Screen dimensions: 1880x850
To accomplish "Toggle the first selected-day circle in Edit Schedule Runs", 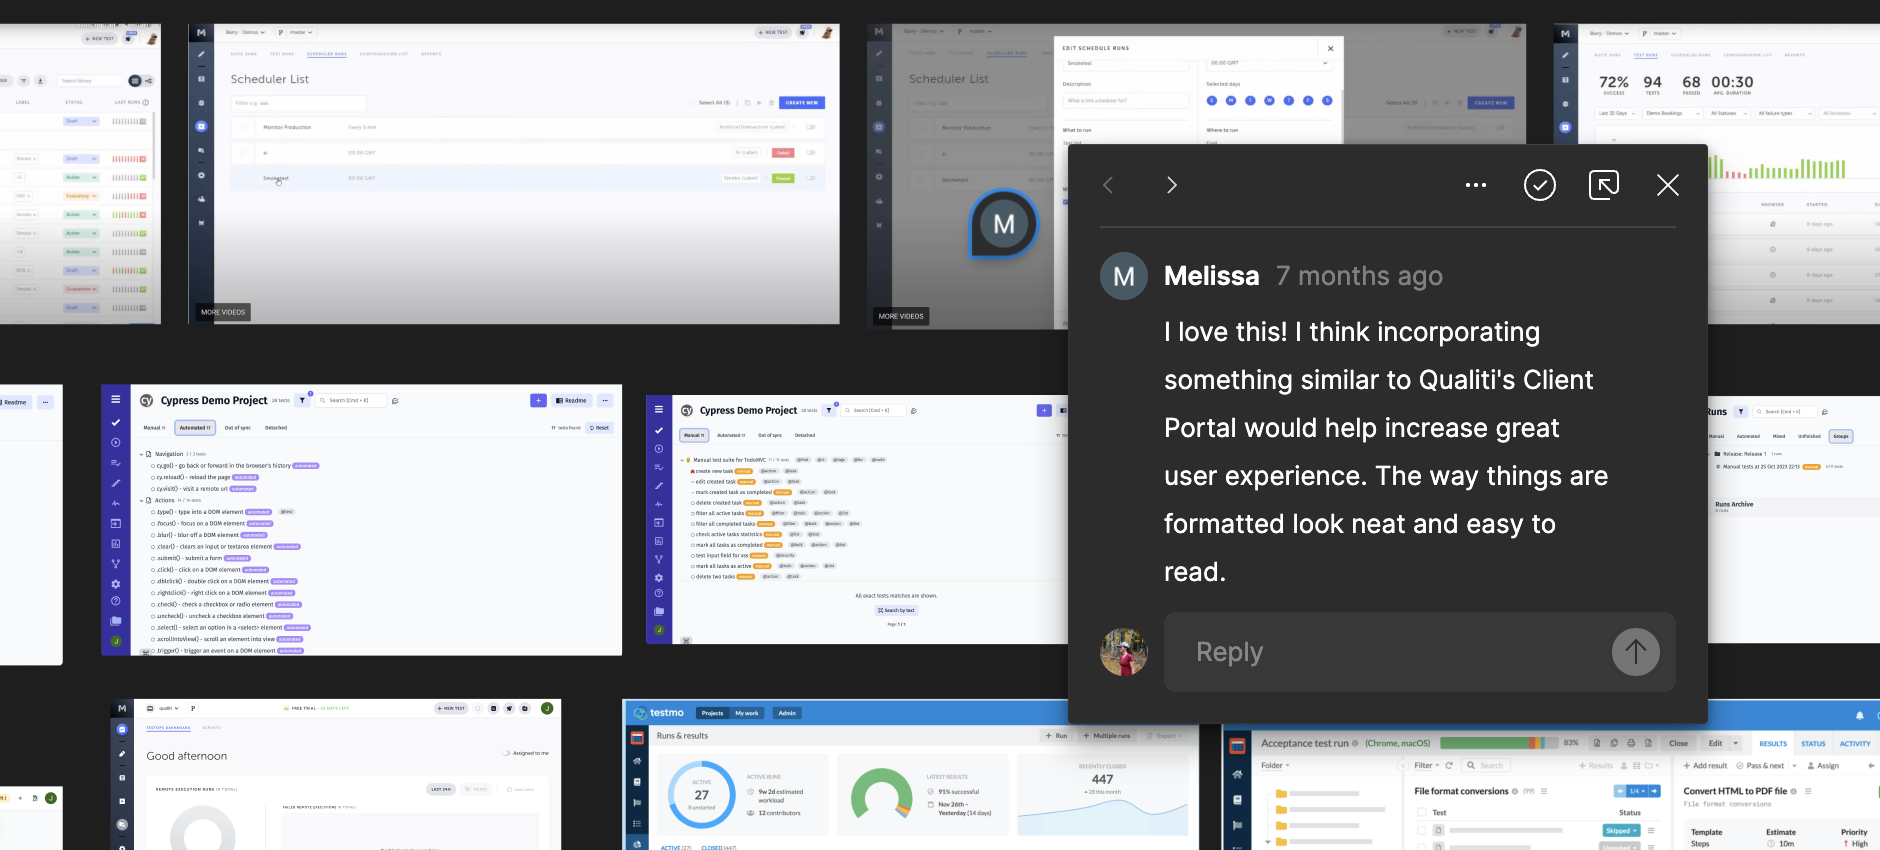I will pyautogui.click(x=1212, y=100).
